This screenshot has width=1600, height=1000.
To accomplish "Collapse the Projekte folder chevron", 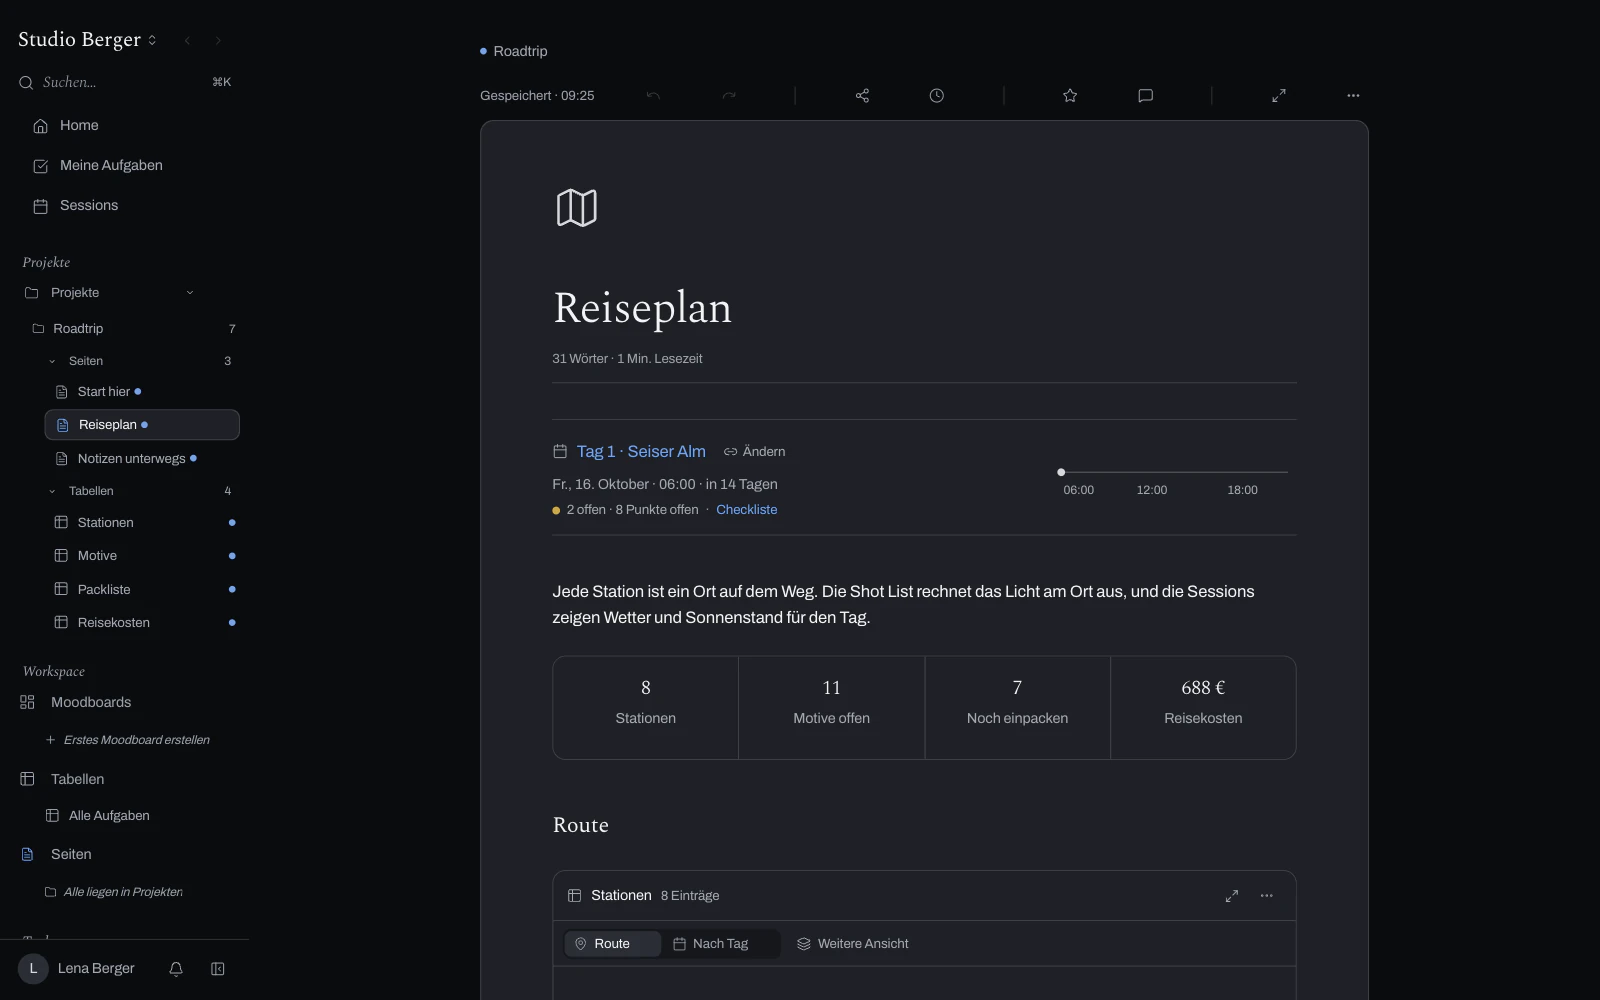I will (190, 293).
